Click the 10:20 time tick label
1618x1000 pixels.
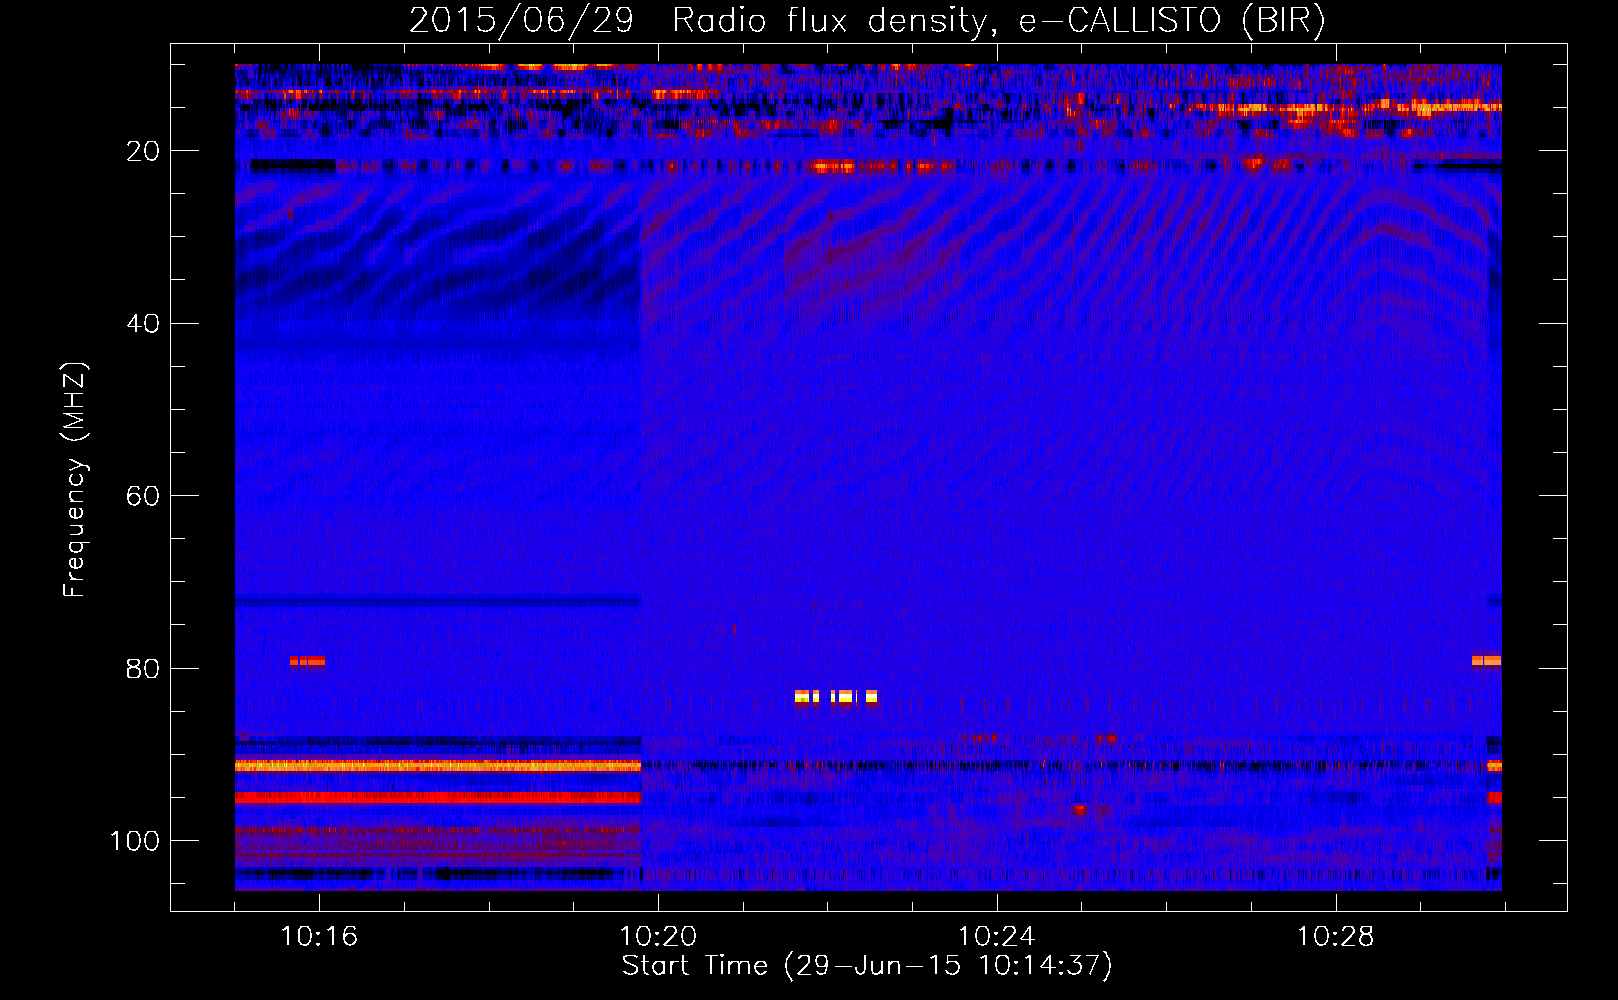click(x=658, y=936)
